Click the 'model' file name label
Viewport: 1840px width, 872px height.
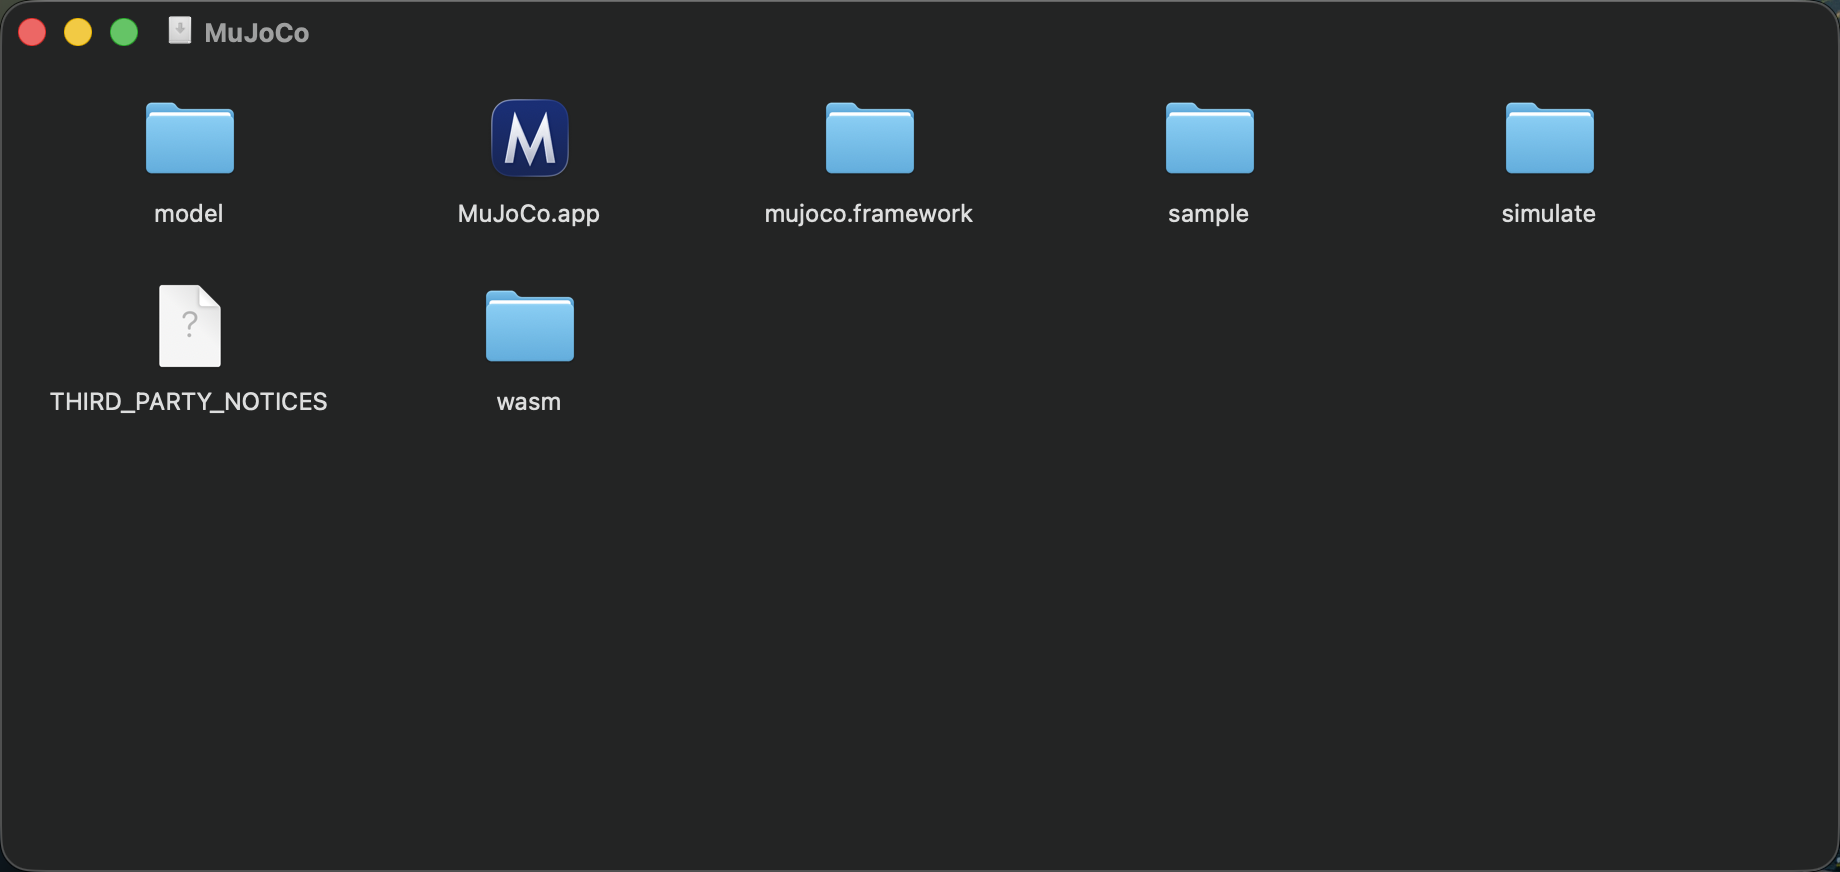(188, 213)
